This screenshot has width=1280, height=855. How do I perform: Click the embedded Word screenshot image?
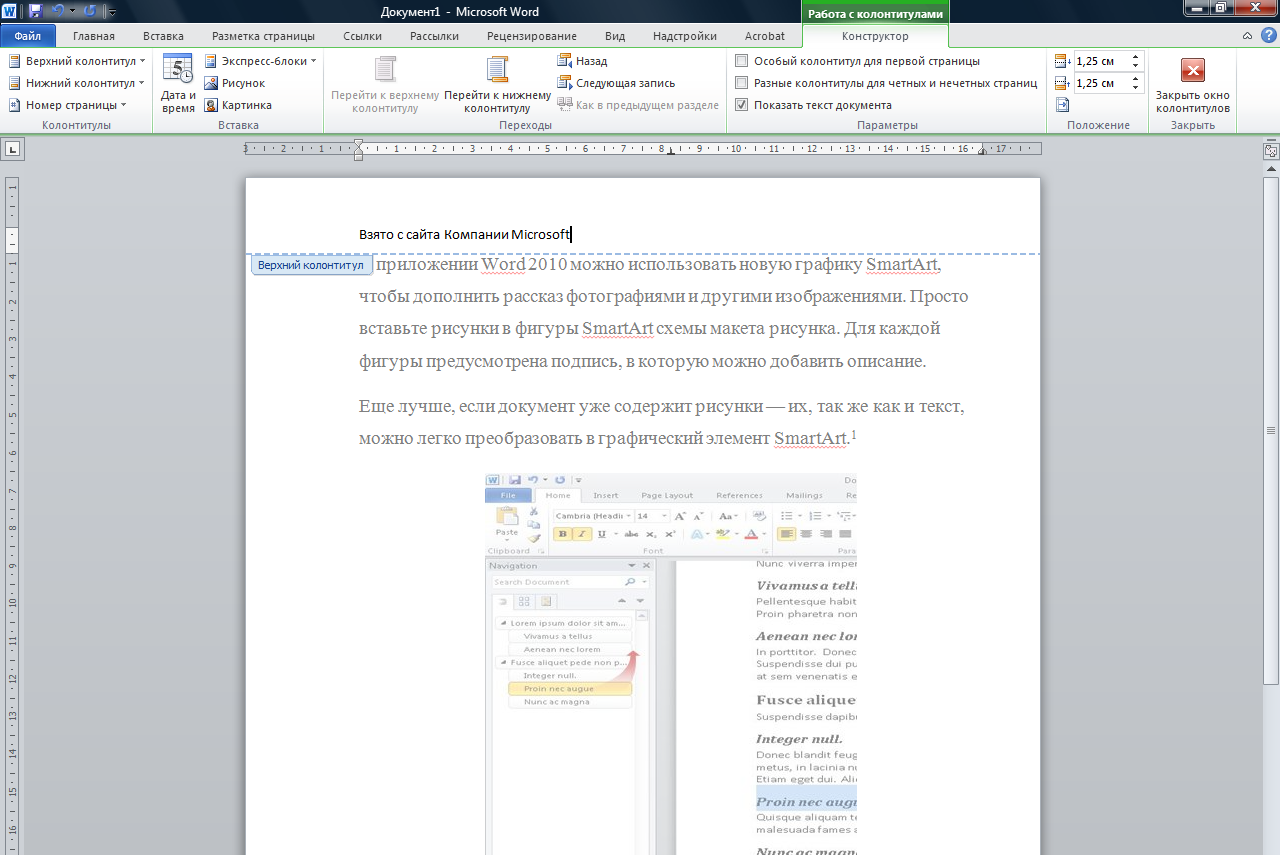tap(670, 664)
